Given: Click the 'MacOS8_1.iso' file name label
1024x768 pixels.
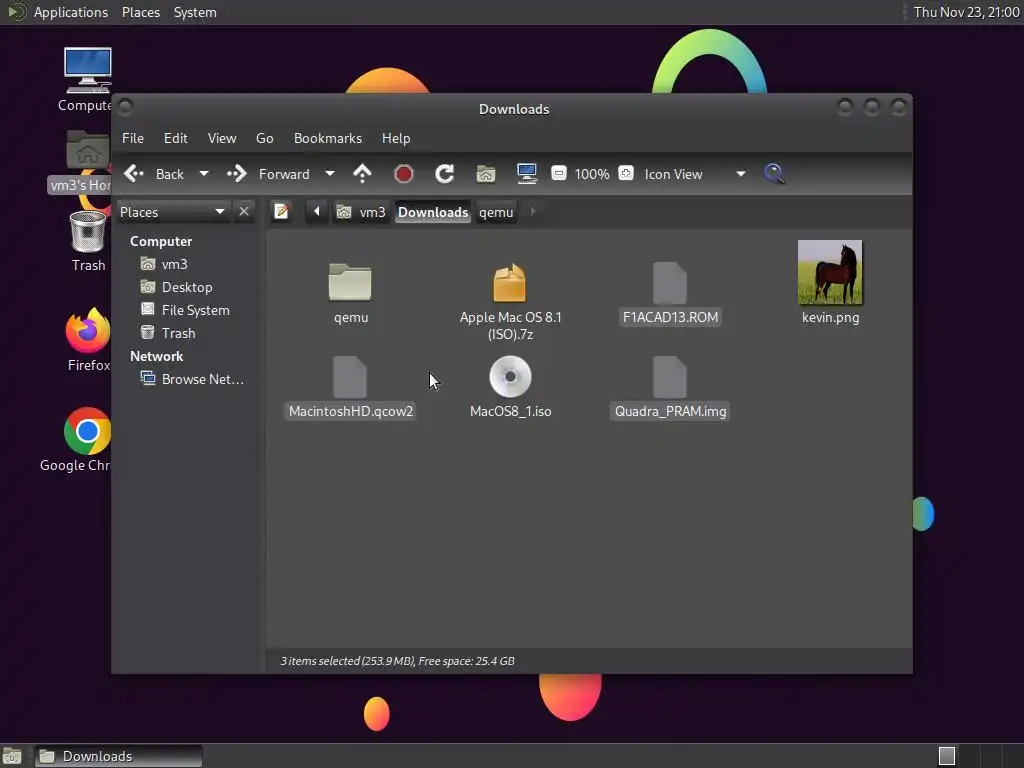Looking at the screenshot, I should 510,411.
